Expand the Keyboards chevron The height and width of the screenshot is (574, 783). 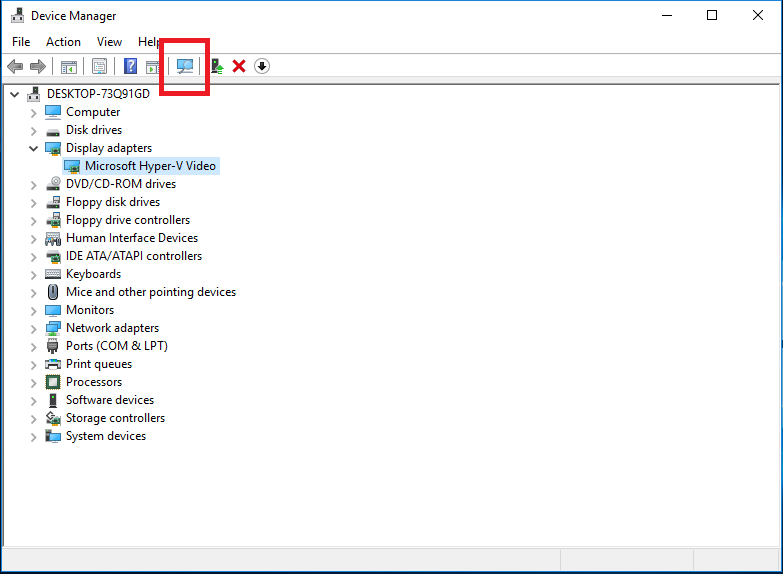point(33,275)
